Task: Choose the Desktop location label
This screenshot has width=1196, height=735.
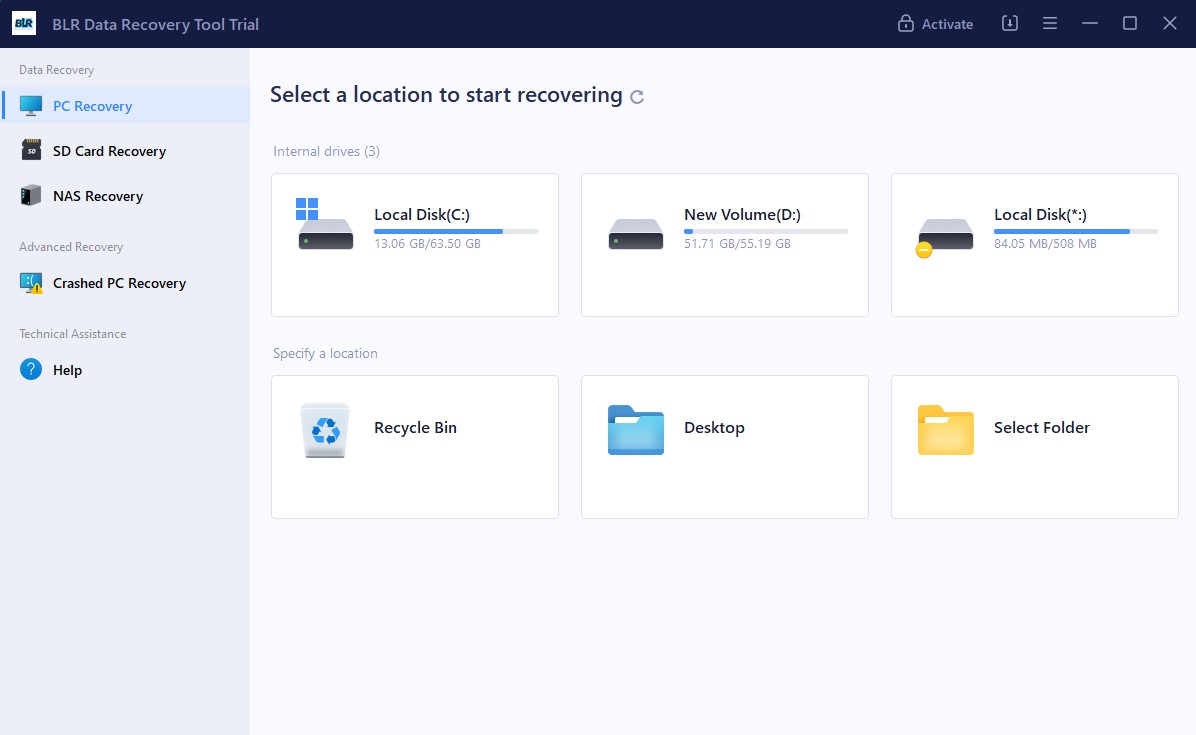Action: (x=714, y=427)
